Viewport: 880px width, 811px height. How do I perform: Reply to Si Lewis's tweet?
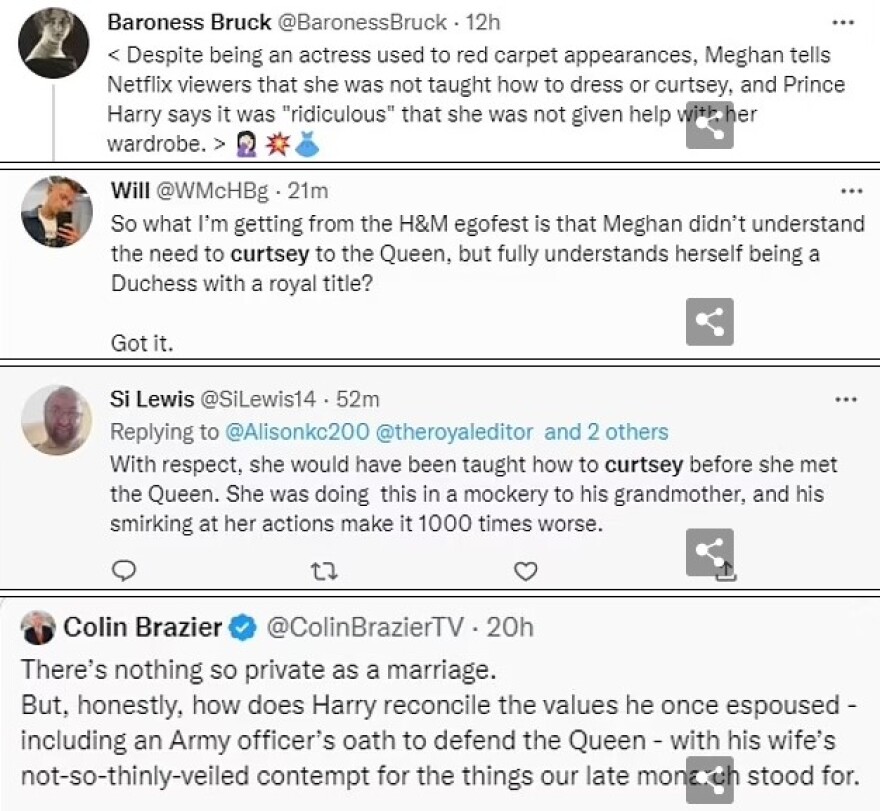click(x=124, y=571)
